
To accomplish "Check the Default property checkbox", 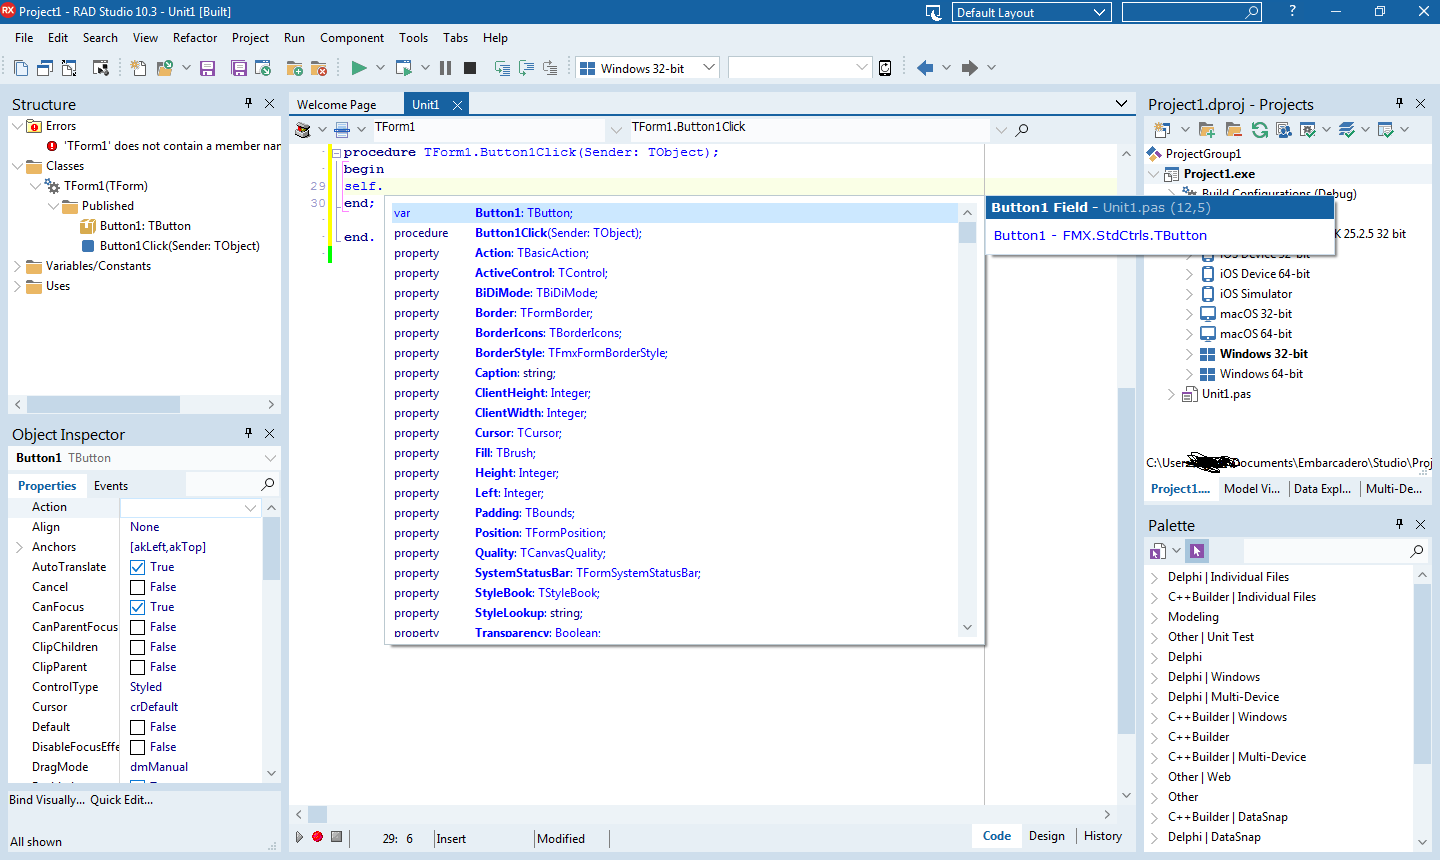I will (138, 727).
